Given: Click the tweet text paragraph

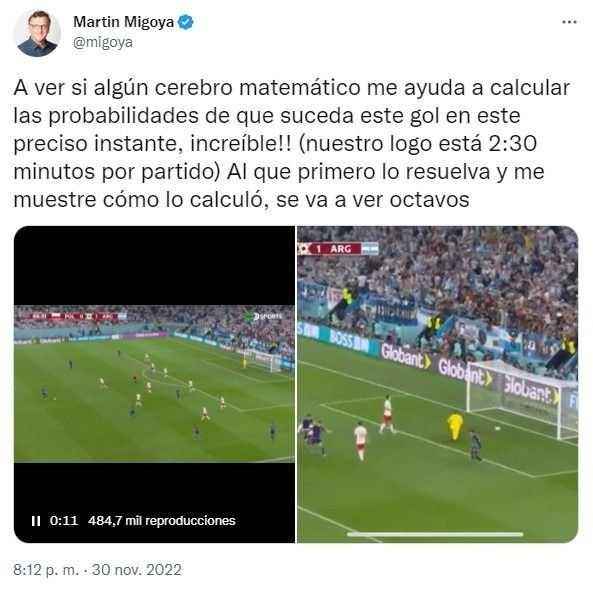Looking at the screenshot, I should [x=291, y=144].
